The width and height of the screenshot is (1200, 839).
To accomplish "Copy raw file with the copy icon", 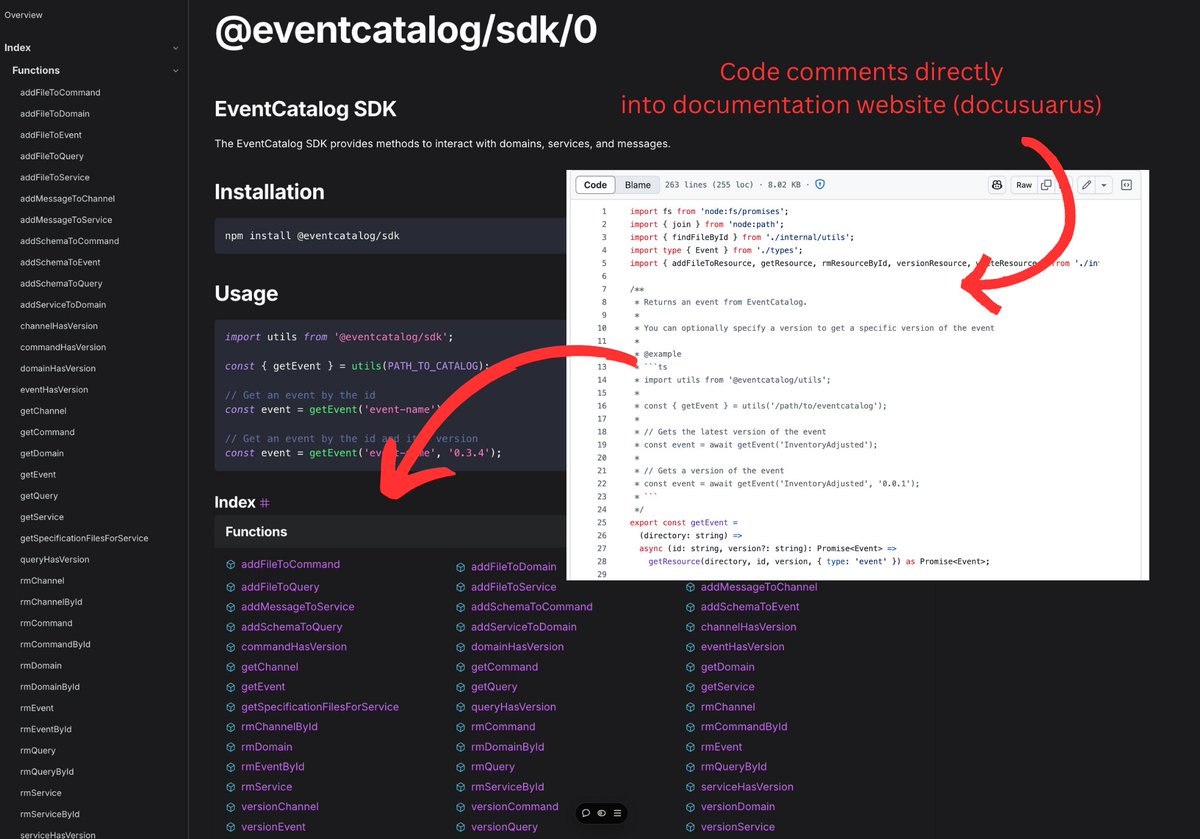I will point(1046,185).
